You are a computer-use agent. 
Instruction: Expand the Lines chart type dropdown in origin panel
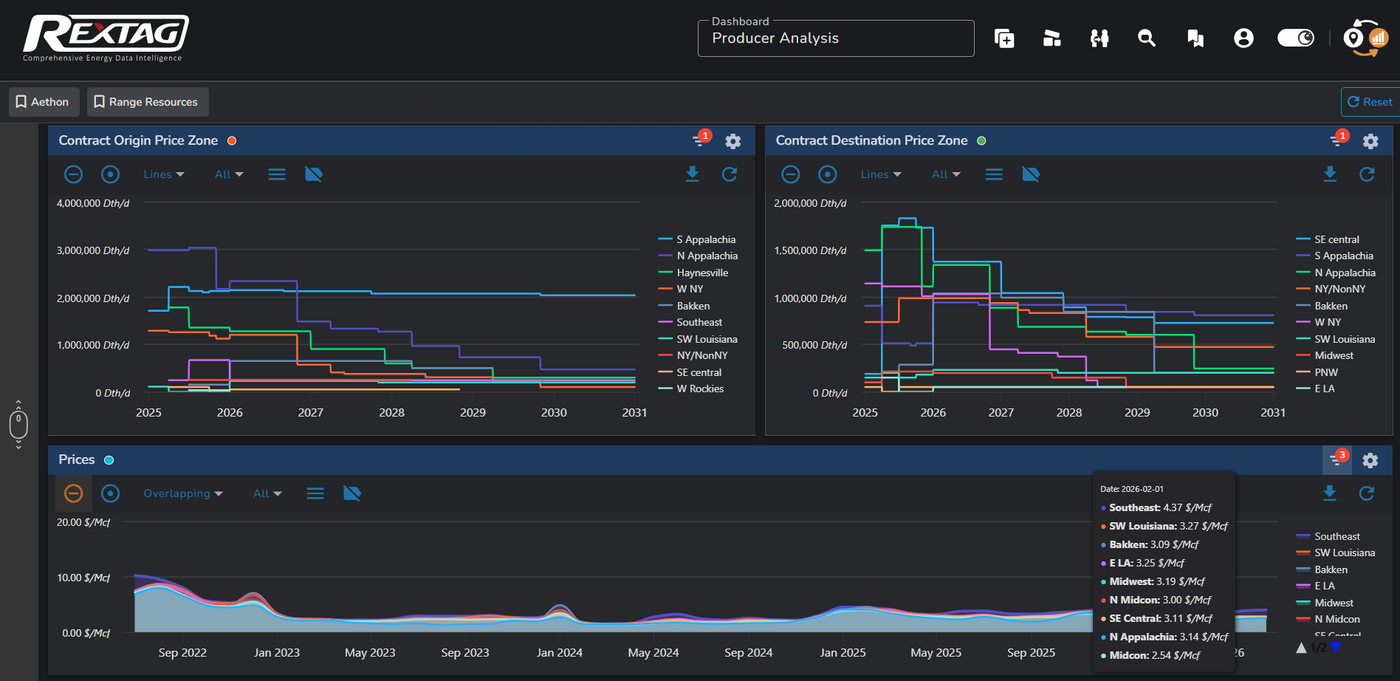pyautogui.click(x=164, y=174)
